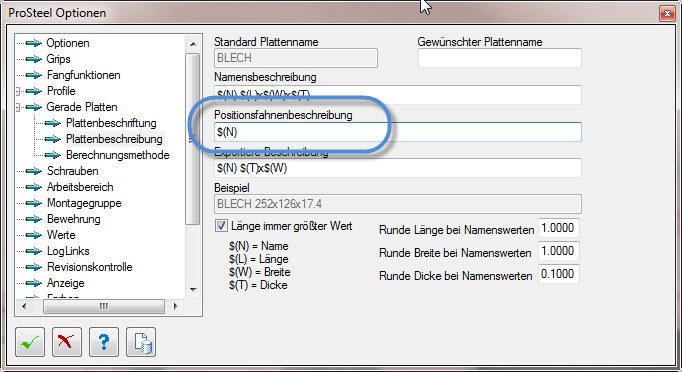Select Grips in the tree
Image resolution: width=682 pixels, height=372 pixels.
point(58,59)
